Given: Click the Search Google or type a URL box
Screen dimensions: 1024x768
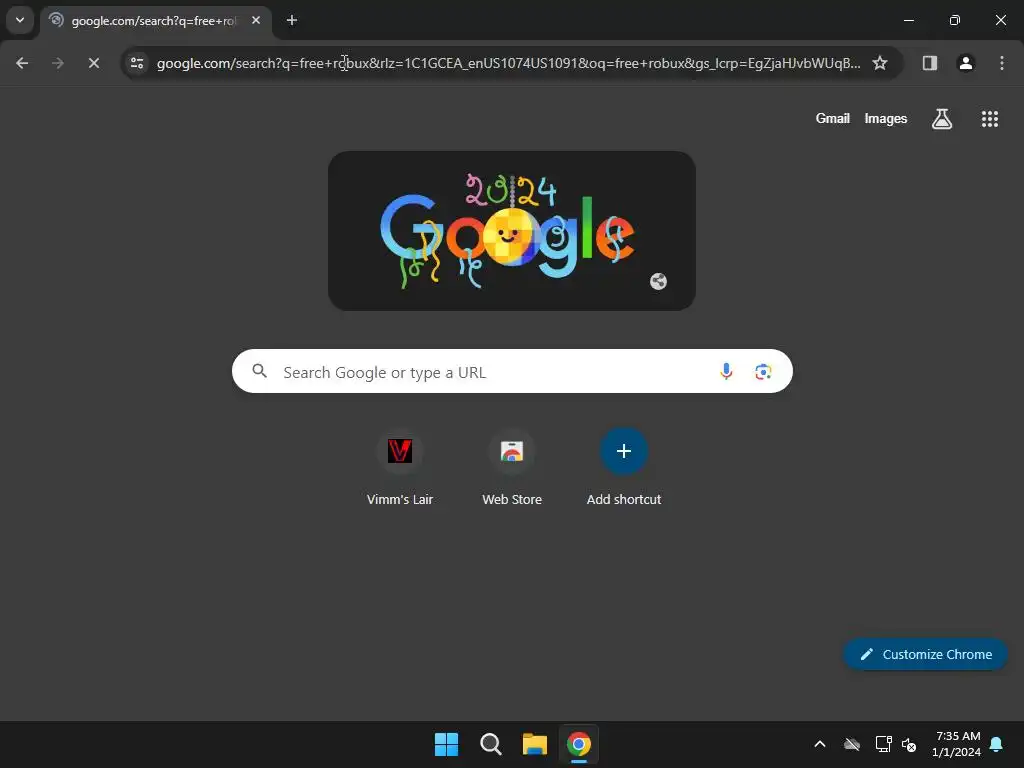Looking at the screenshot, I should pyautogui.click(x=512, y=372).
